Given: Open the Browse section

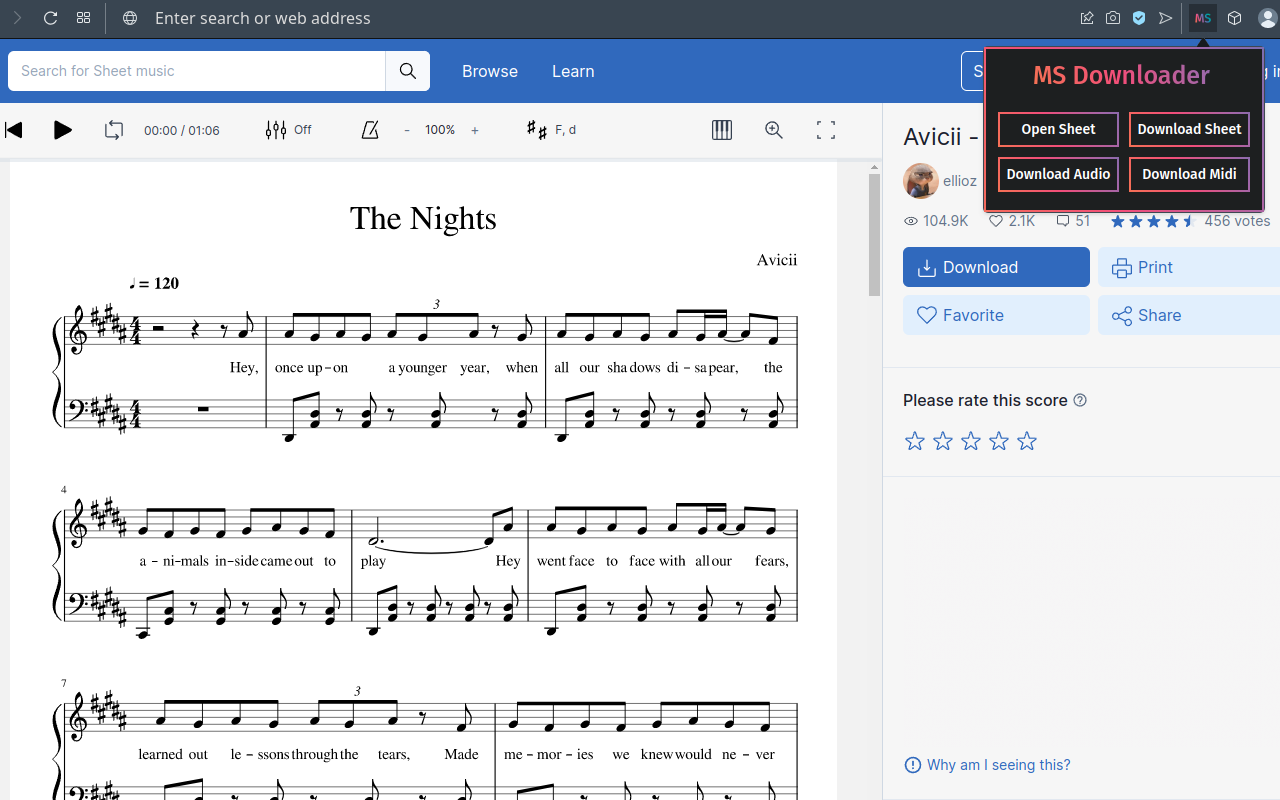Looking at the screenshot, I should (489, 71).
